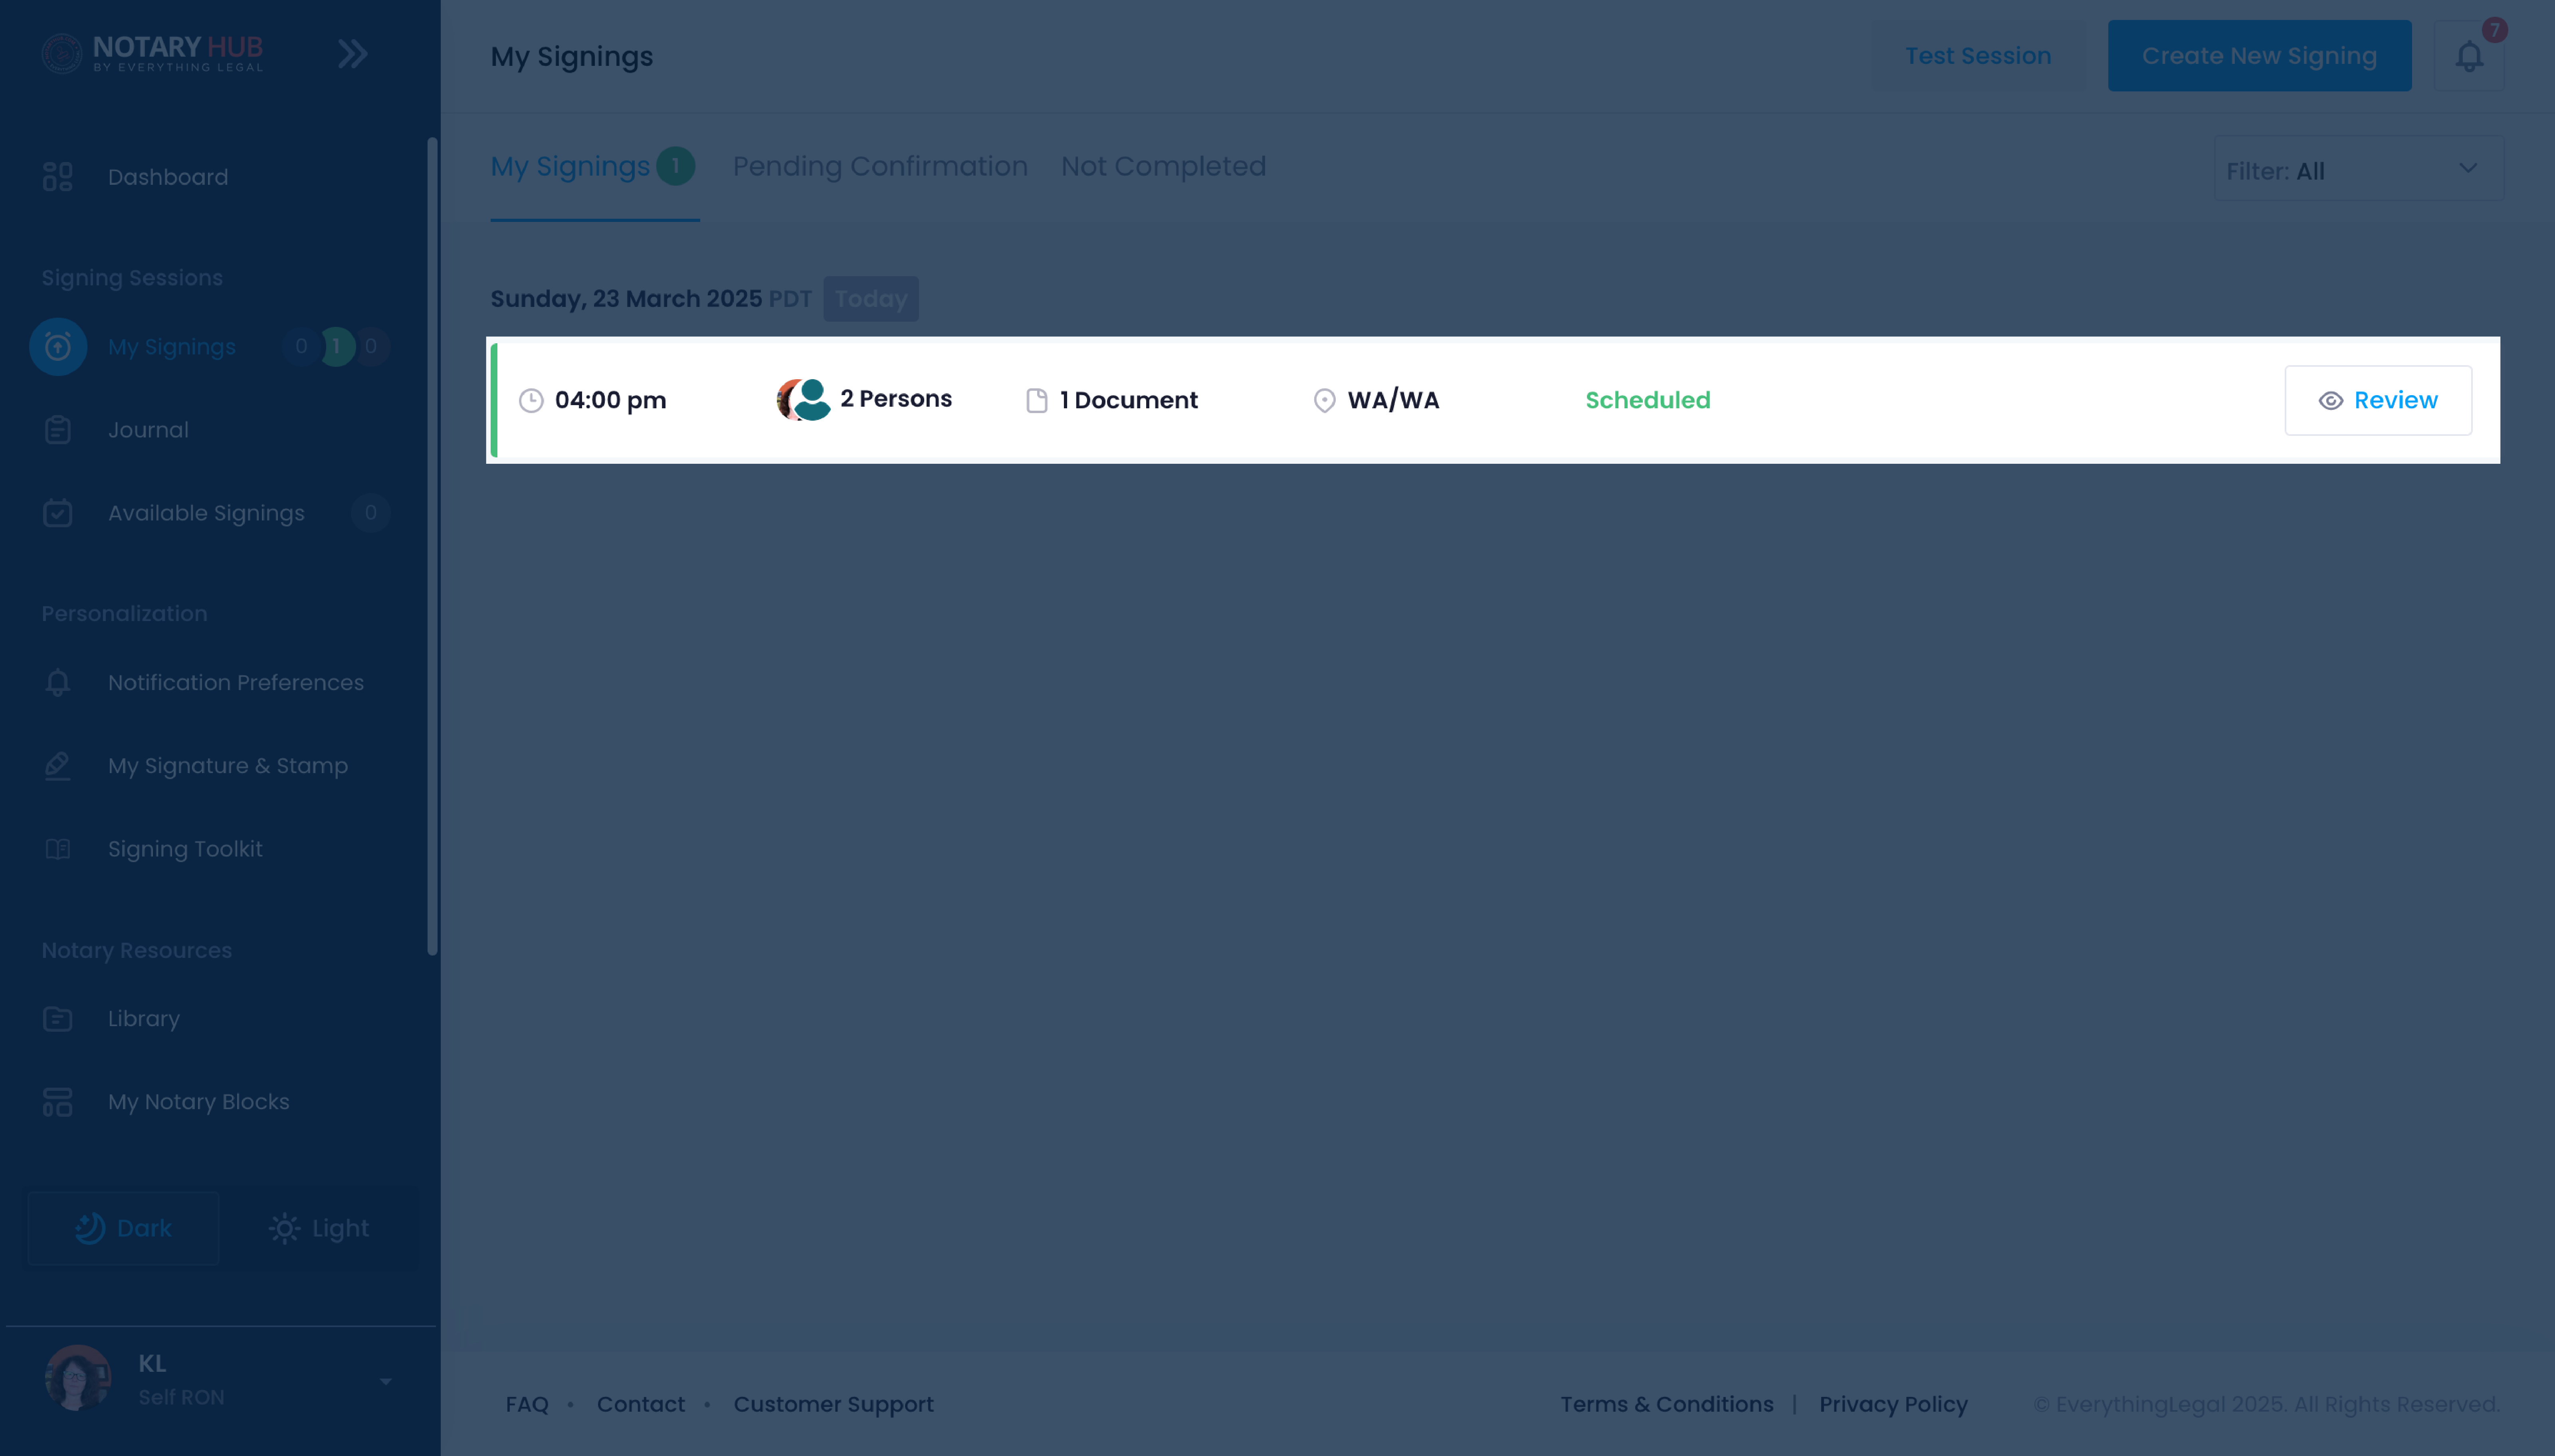Click the Journal clipboard icon
This screenshot has height=1456, width=2555.
58,430
